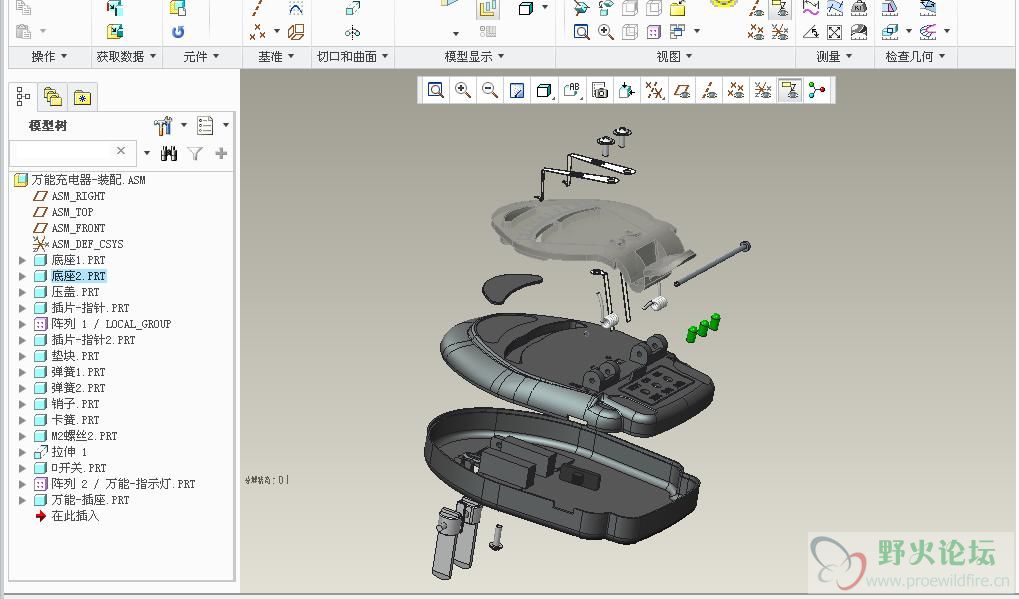Expand the 压盖.PRT tree node
Viewport: 1019px width, 599px height.
pyautogui.click(x=22, y=292)
